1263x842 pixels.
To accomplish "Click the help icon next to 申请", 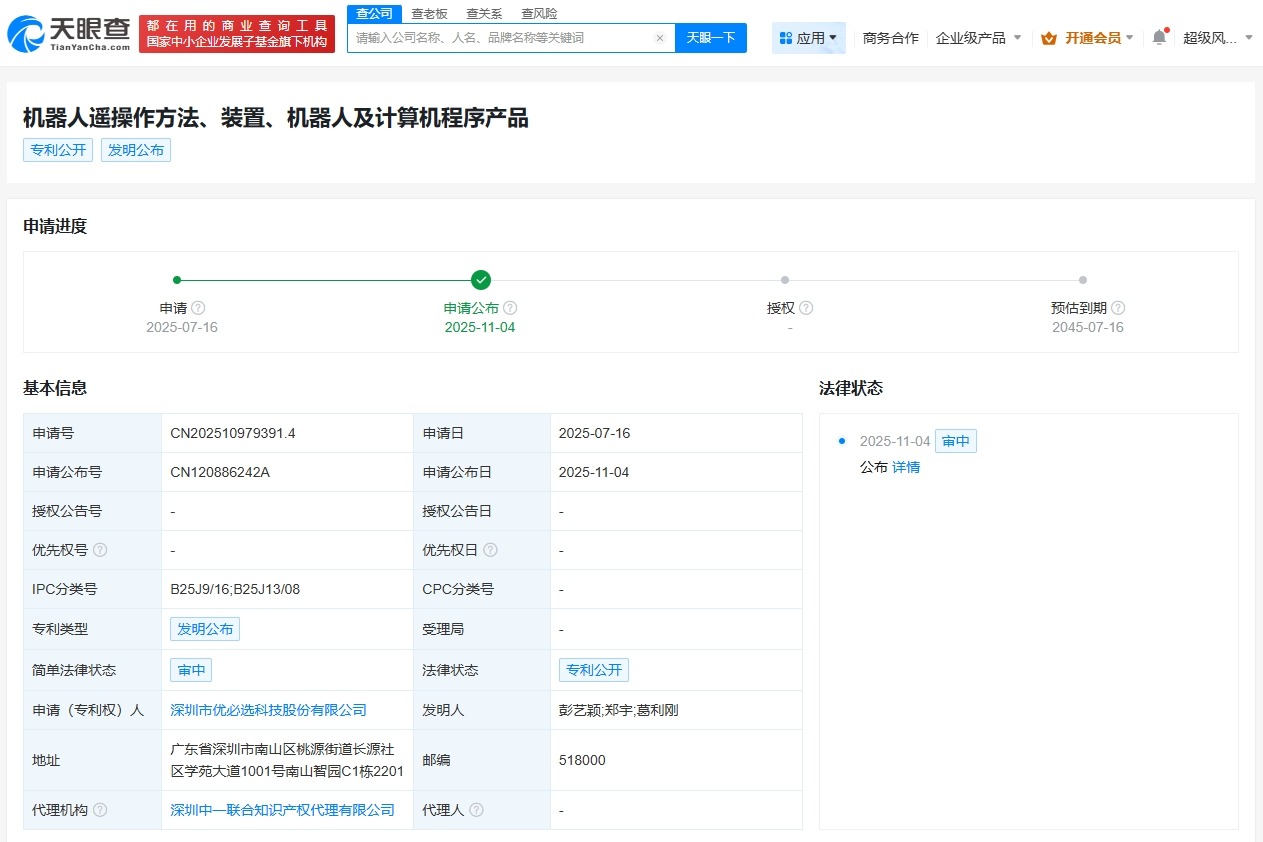I will 198,307.
